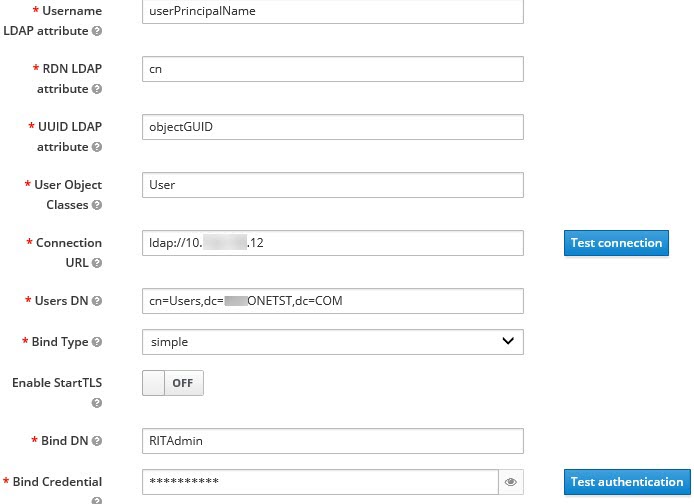Click help icon beside Connection URL

coord(96,263)
